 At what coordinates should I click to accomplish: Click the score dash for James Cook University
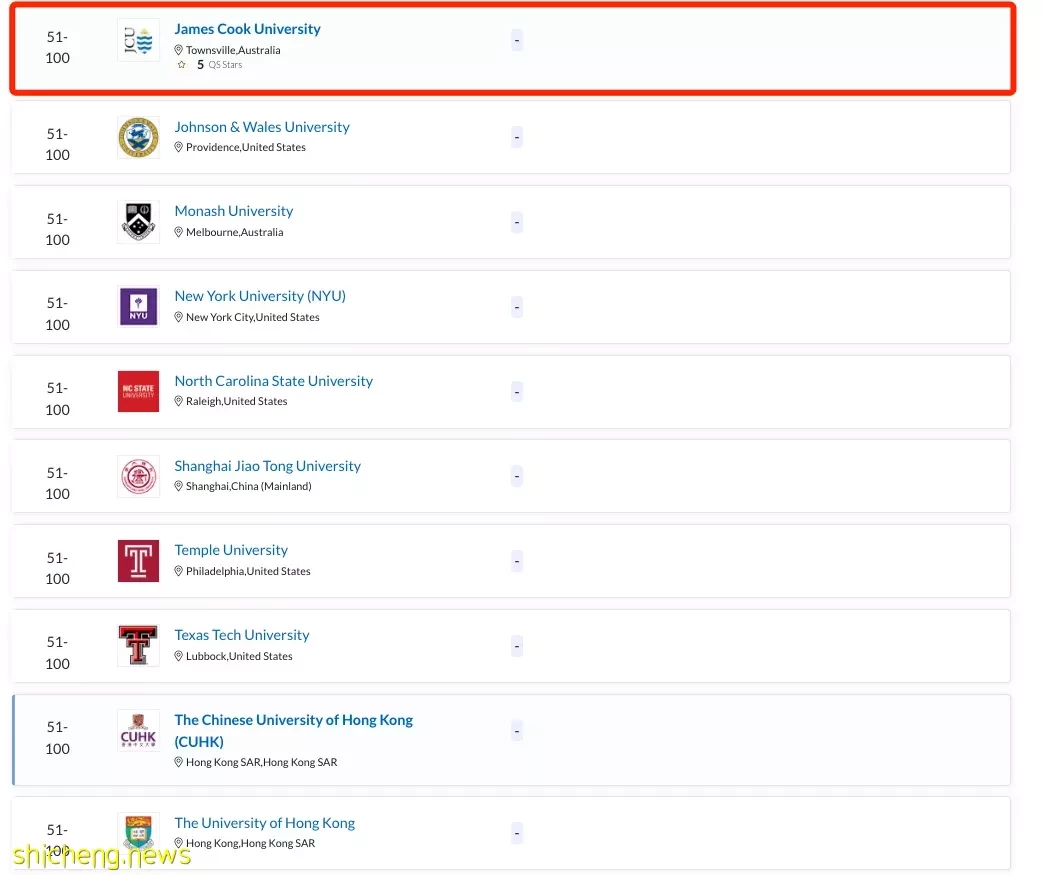point(517,40)
